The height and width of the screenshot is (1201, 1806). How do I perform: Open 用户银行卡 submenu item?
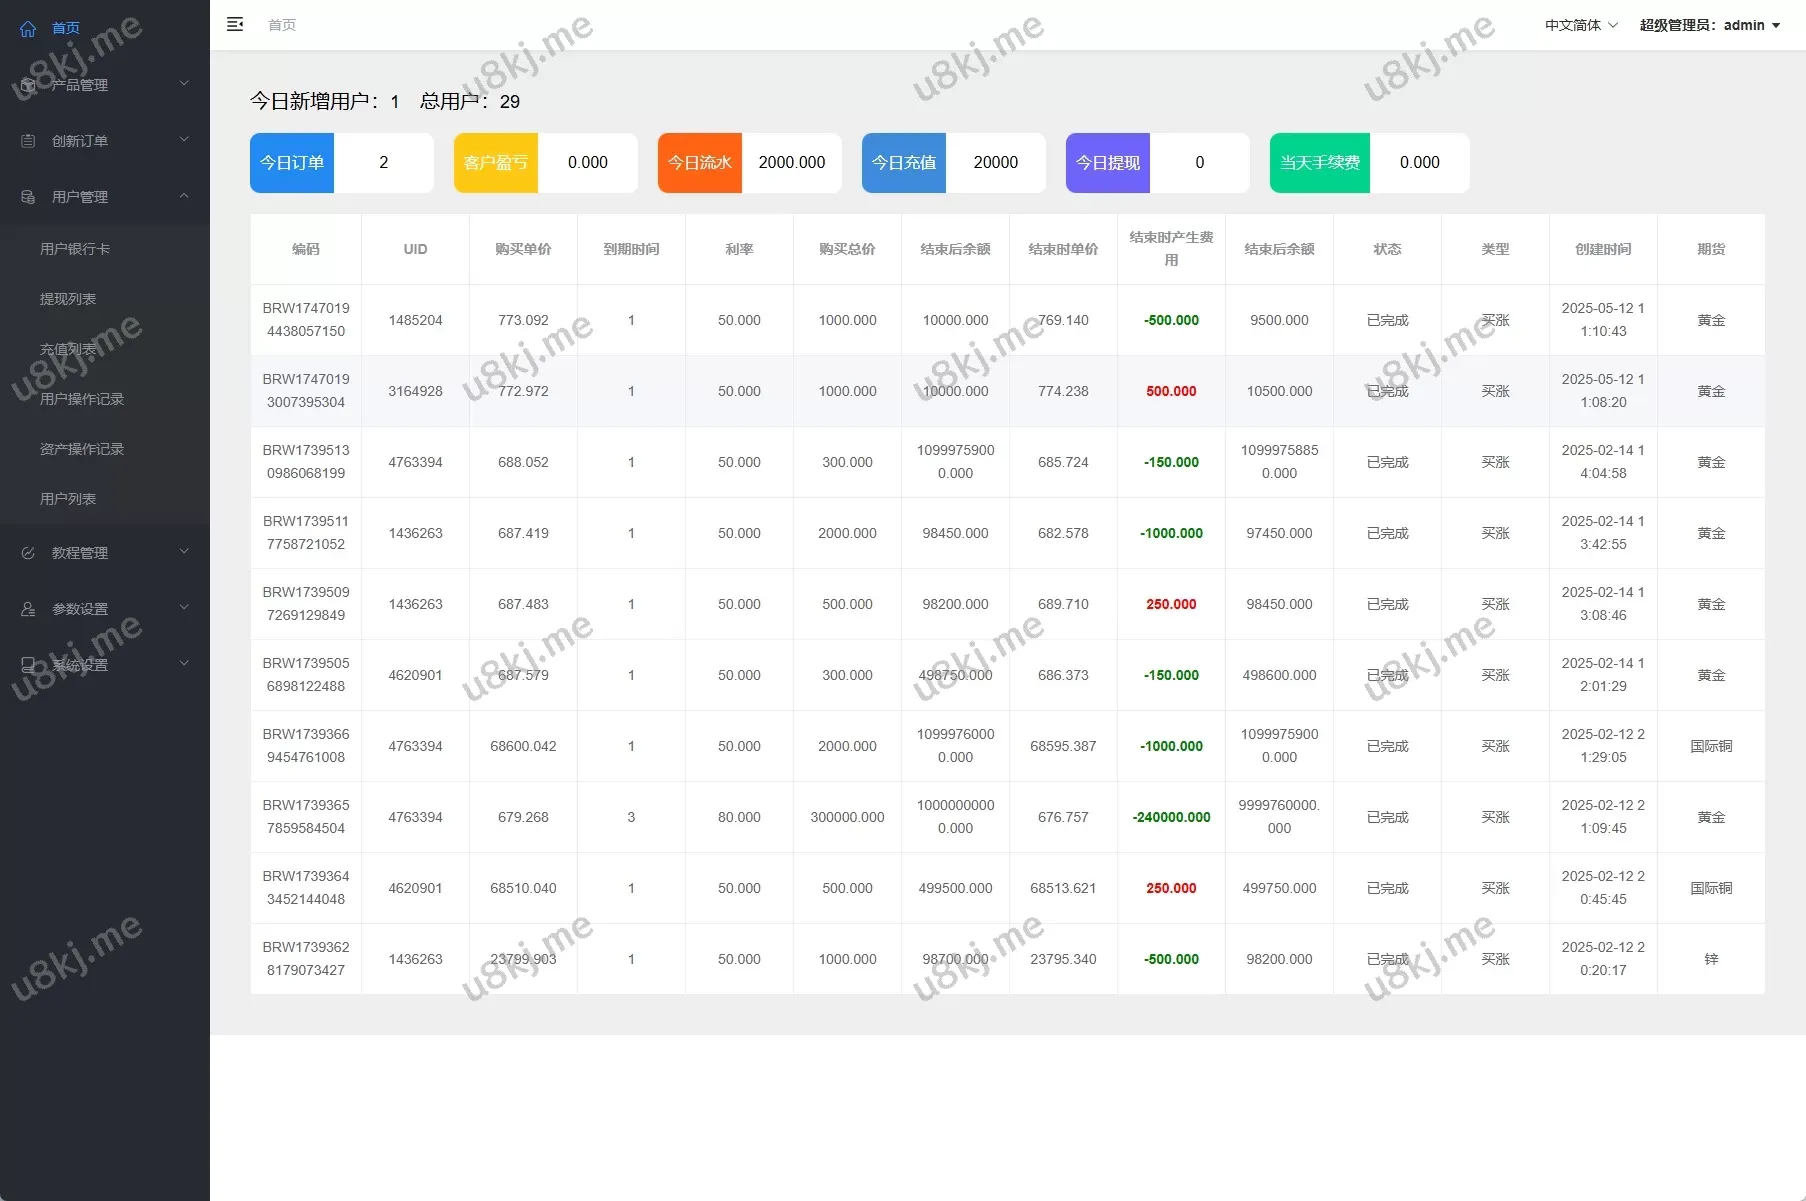coord(75,249)
